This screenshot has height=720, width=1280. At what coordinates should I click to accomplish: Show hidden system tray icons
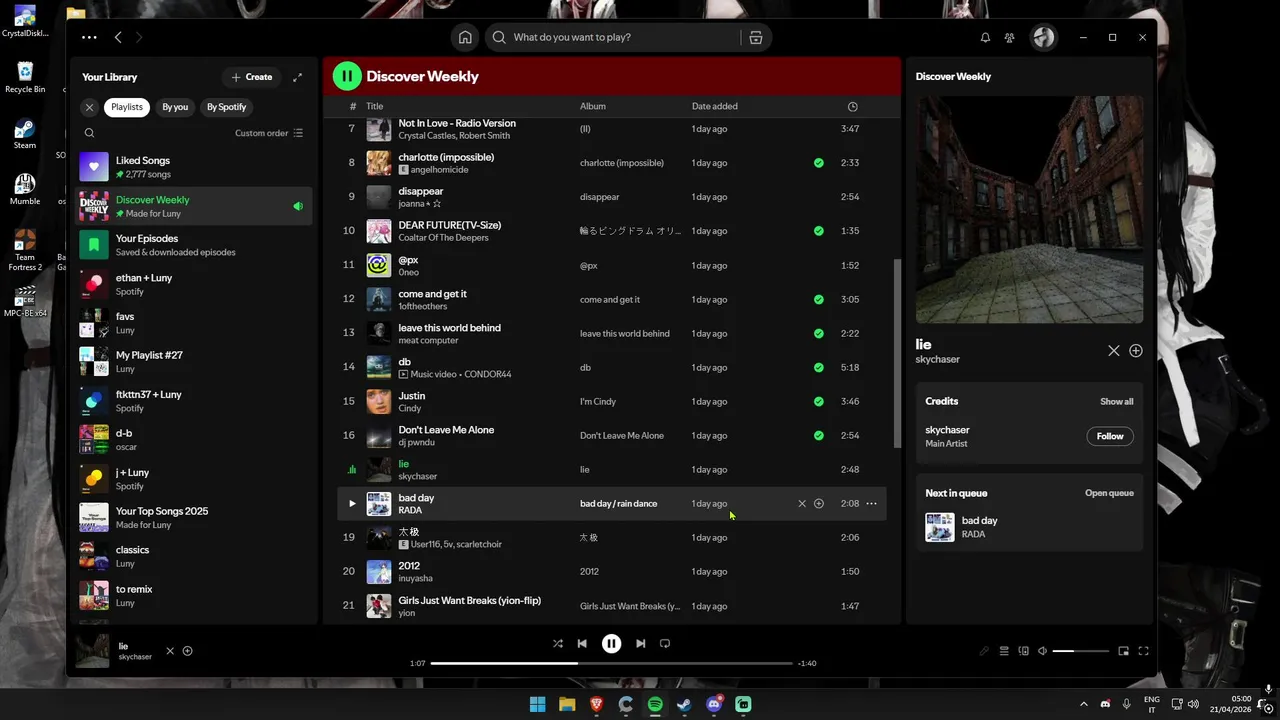(x=1083, y=704)
